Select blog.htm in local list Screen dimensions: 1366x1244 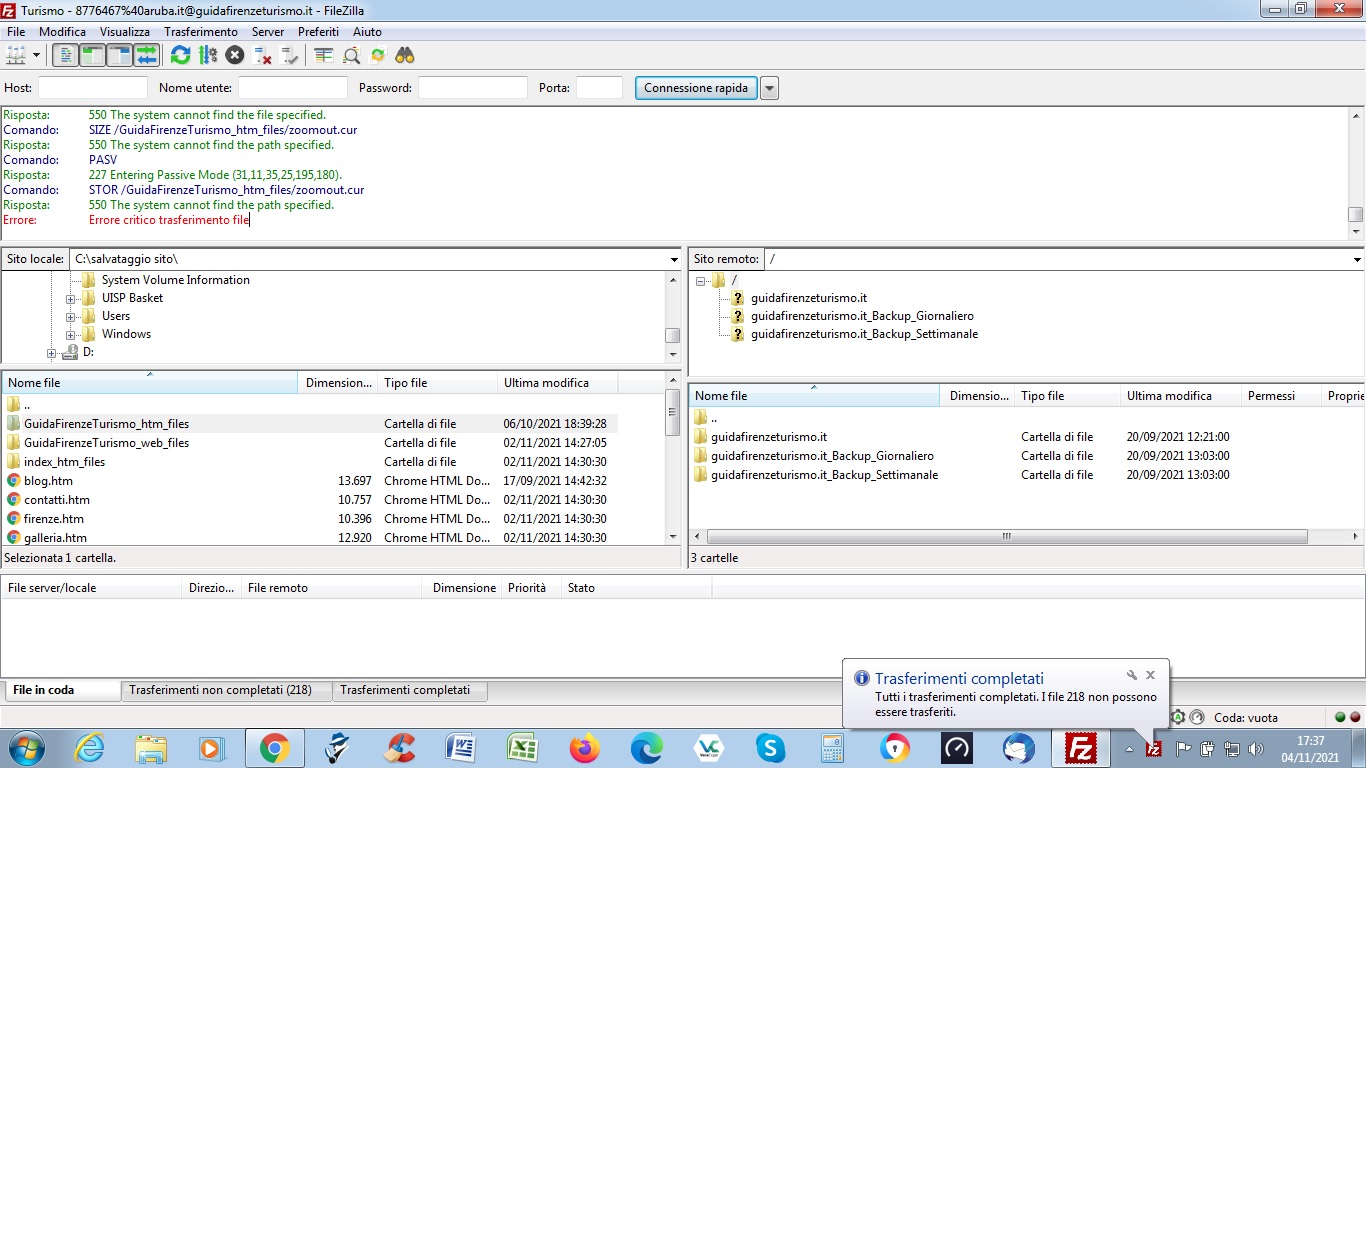(48, 481)
